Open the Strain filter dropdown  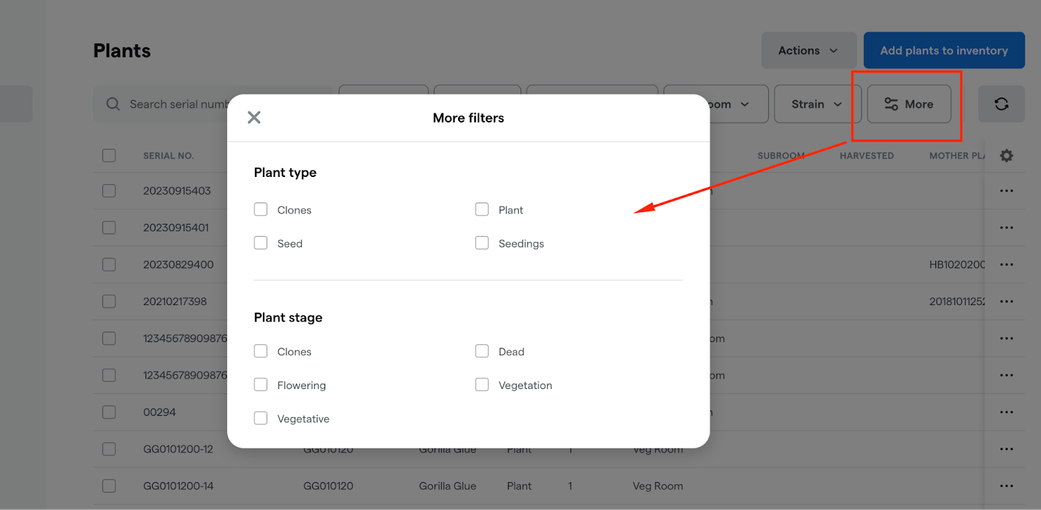(x=817, y=104)
